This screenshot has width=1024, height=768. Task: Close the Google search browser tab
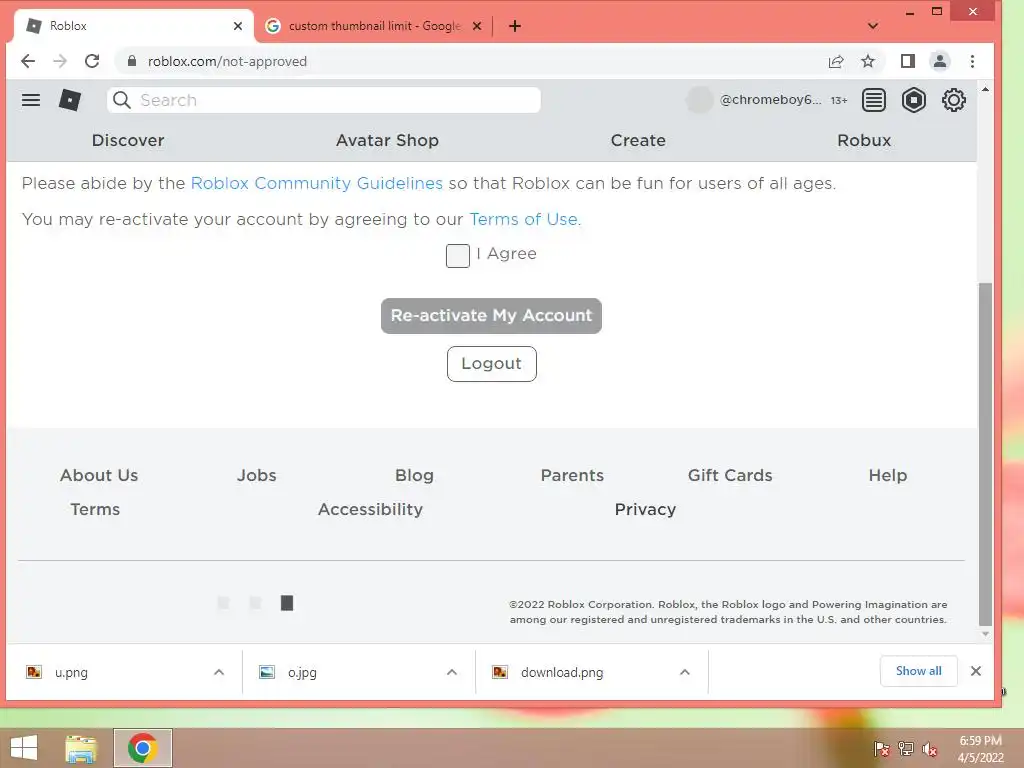click(477, 26)
